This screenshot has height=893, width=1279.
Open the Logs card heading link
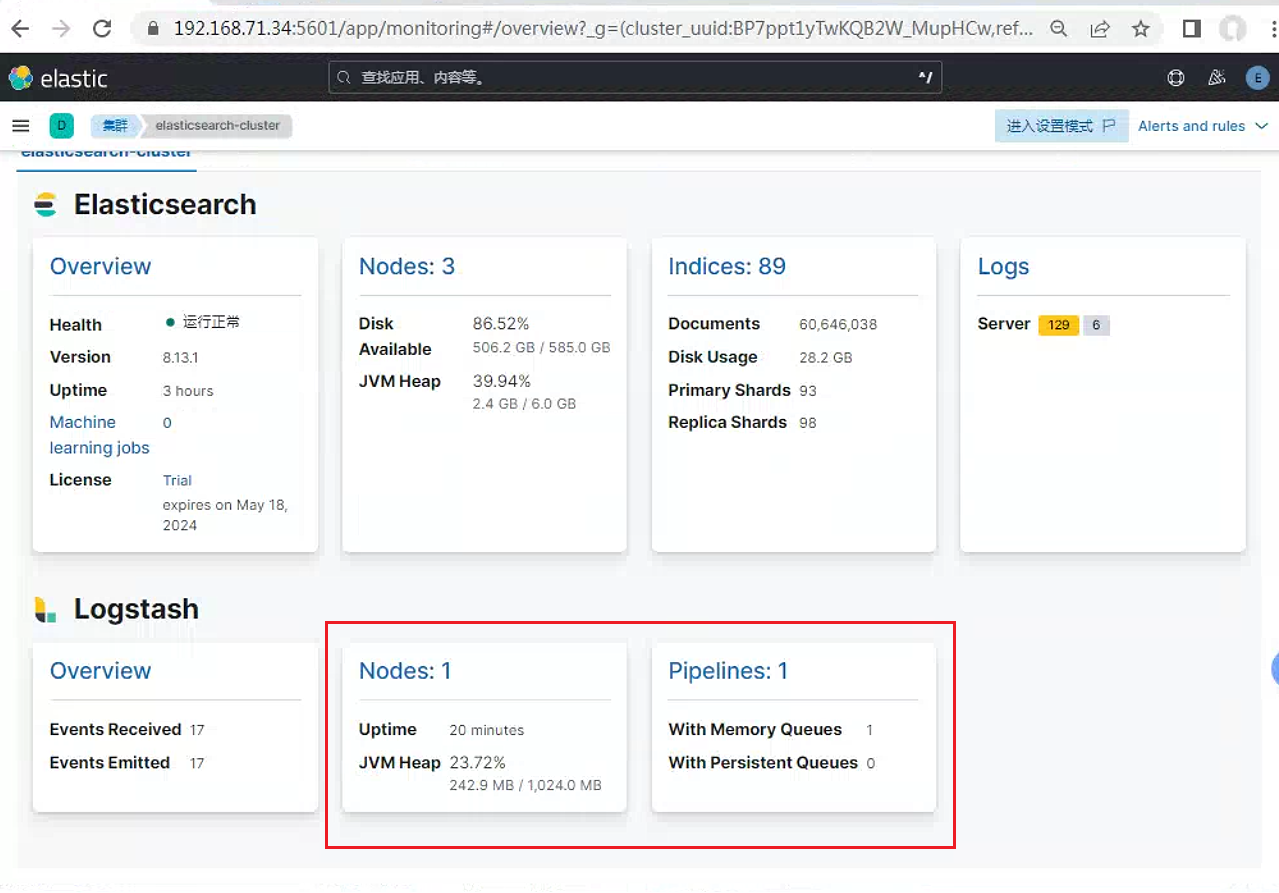point(1003,267)
